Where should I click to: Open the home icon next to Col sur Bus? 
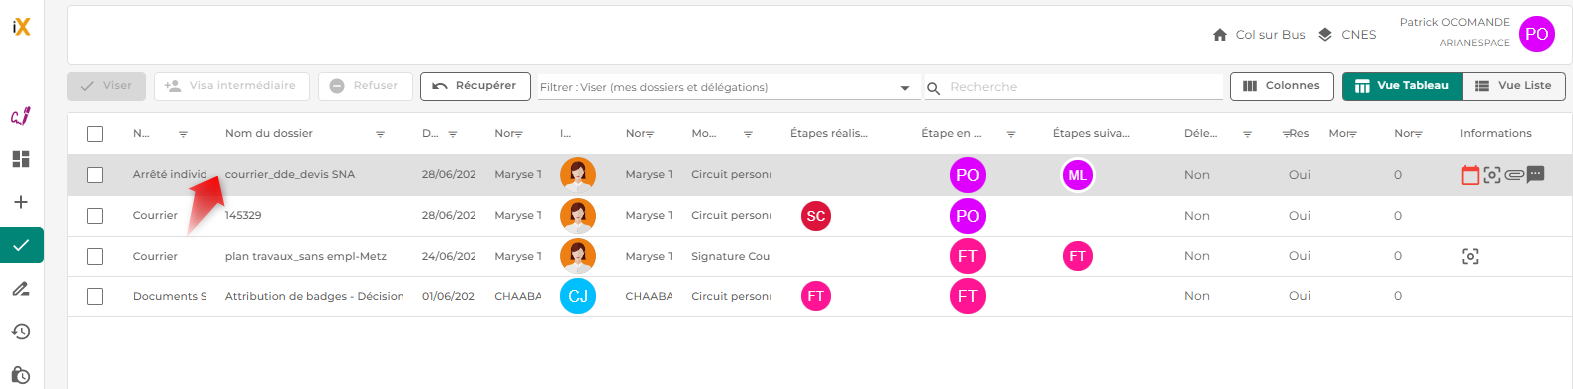pos(1220,35)
